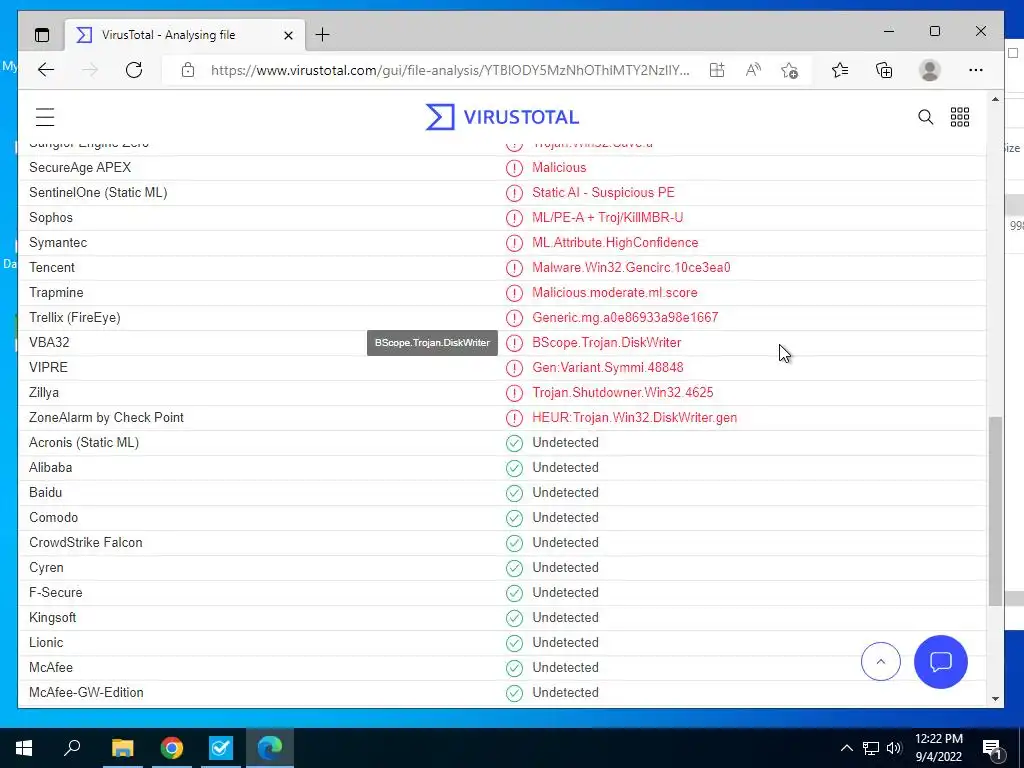Activate Read aloud in address bar
This screenshot has height=768, width=1024.
pyautogui.click(x=753, y=70)
